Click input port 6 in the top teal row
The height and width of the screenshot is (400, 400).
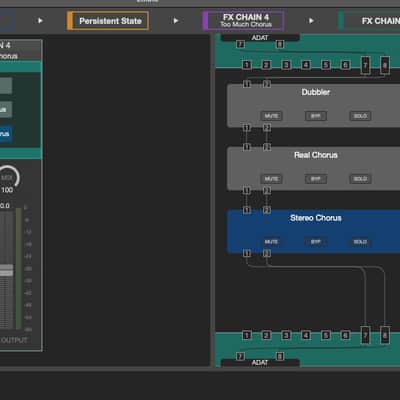pyautogui.click(x=345, y=65)
